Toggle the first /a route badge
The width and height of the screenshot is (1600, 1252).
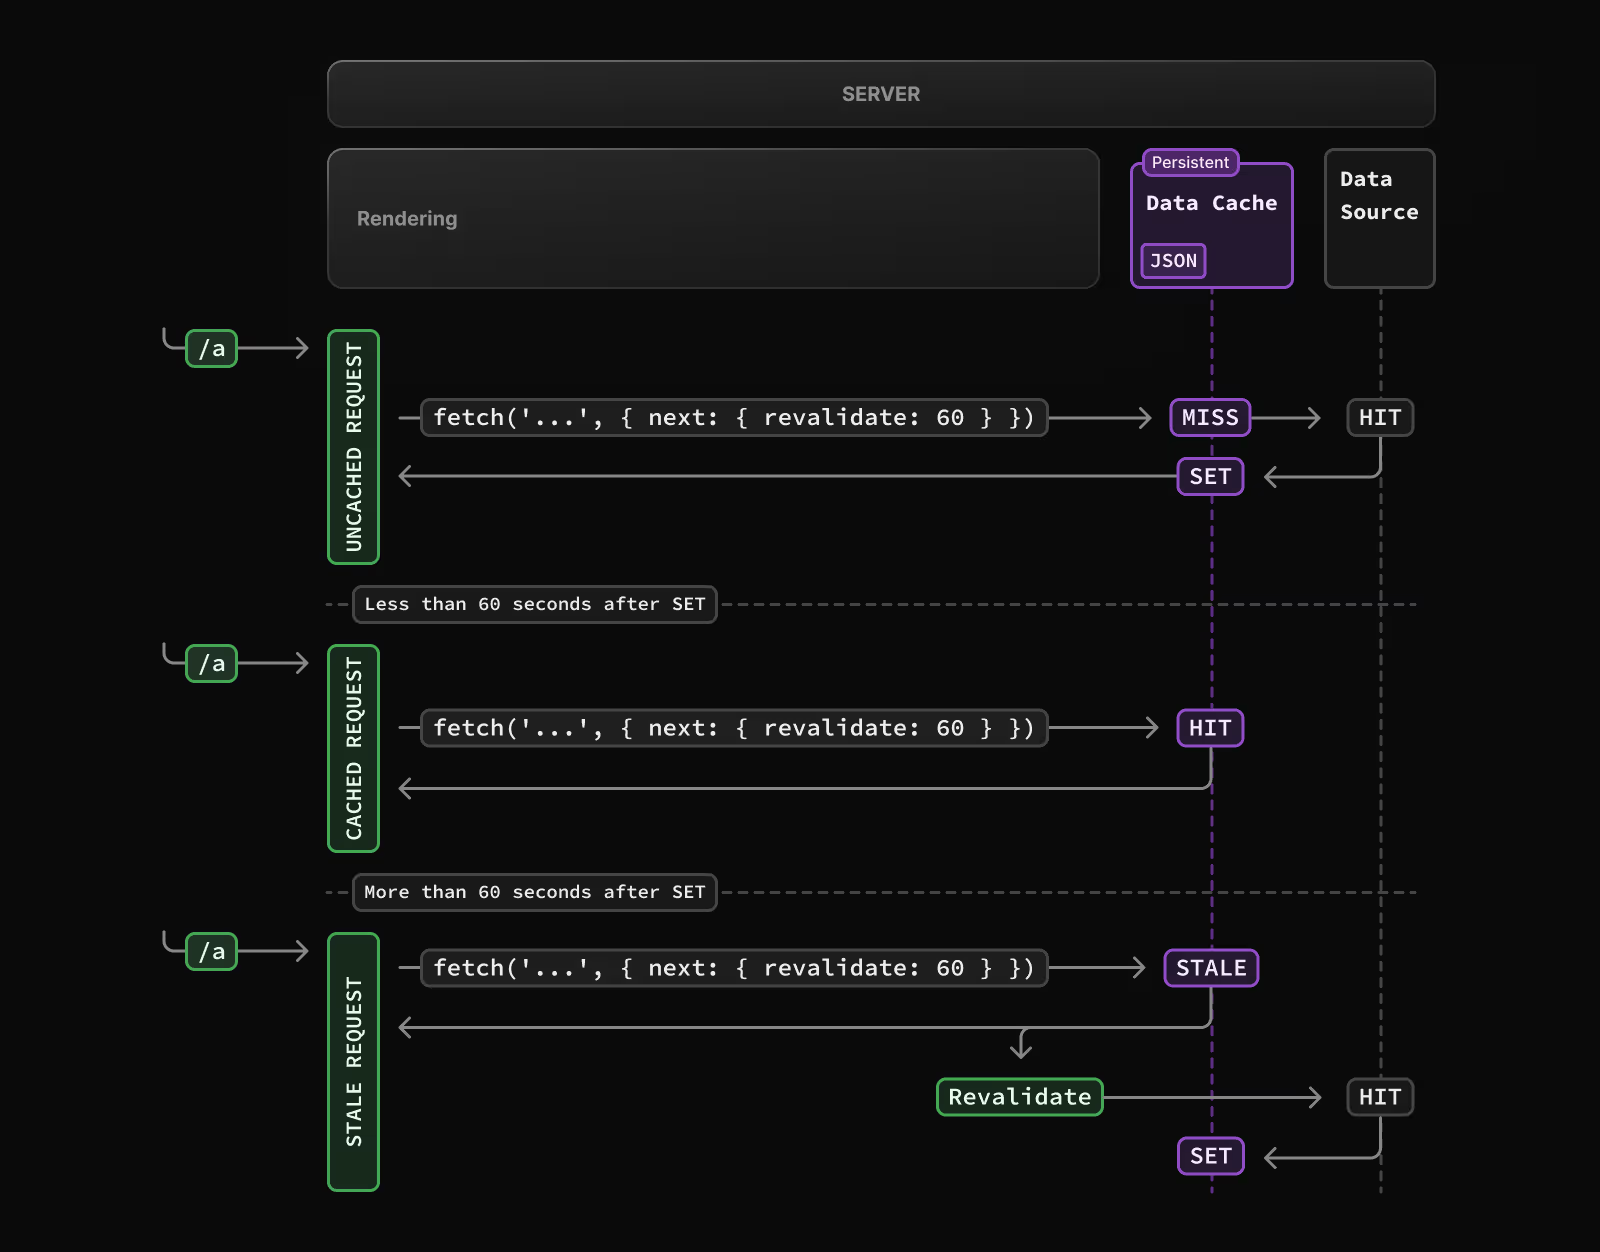coord(211,348)
